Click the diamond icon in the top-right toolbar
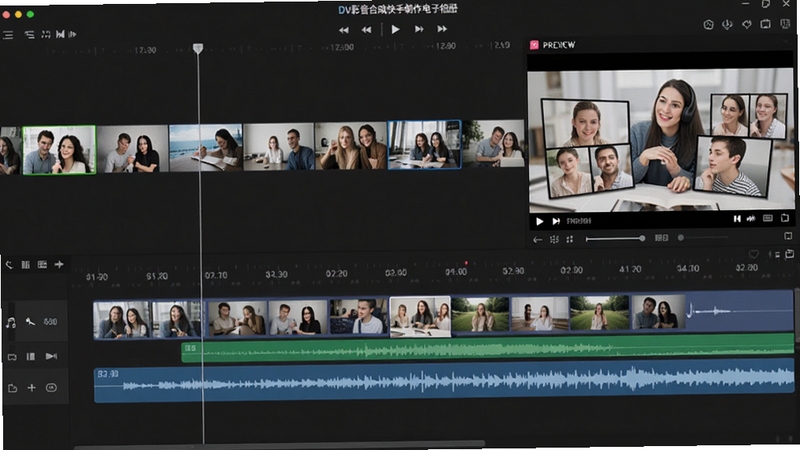800x450 pixels. (746, 24)
